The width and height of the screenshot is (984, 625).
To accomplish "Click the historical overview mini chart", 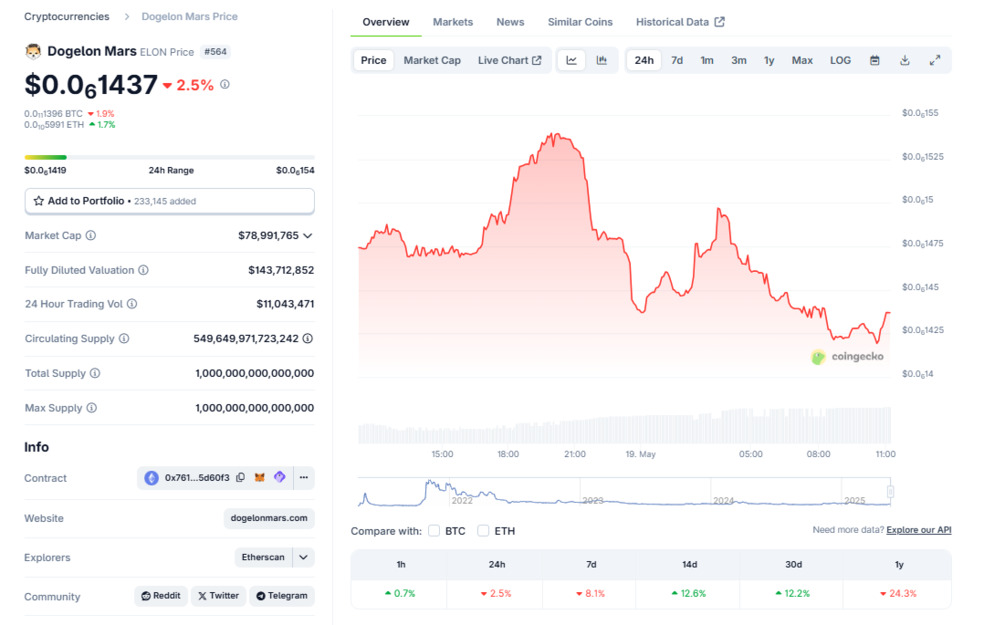I will [624, 492].
